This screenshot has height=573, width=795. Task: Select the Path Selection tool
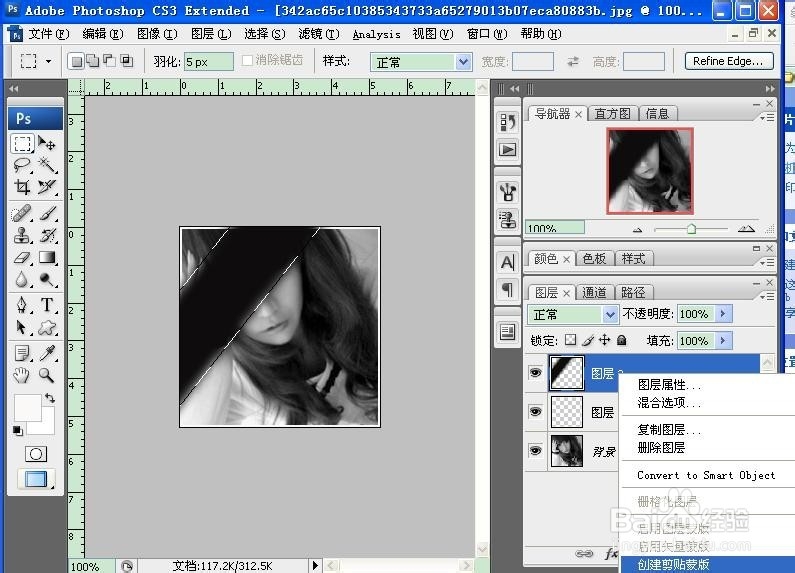pyautogui.click(x=22, y=327)
